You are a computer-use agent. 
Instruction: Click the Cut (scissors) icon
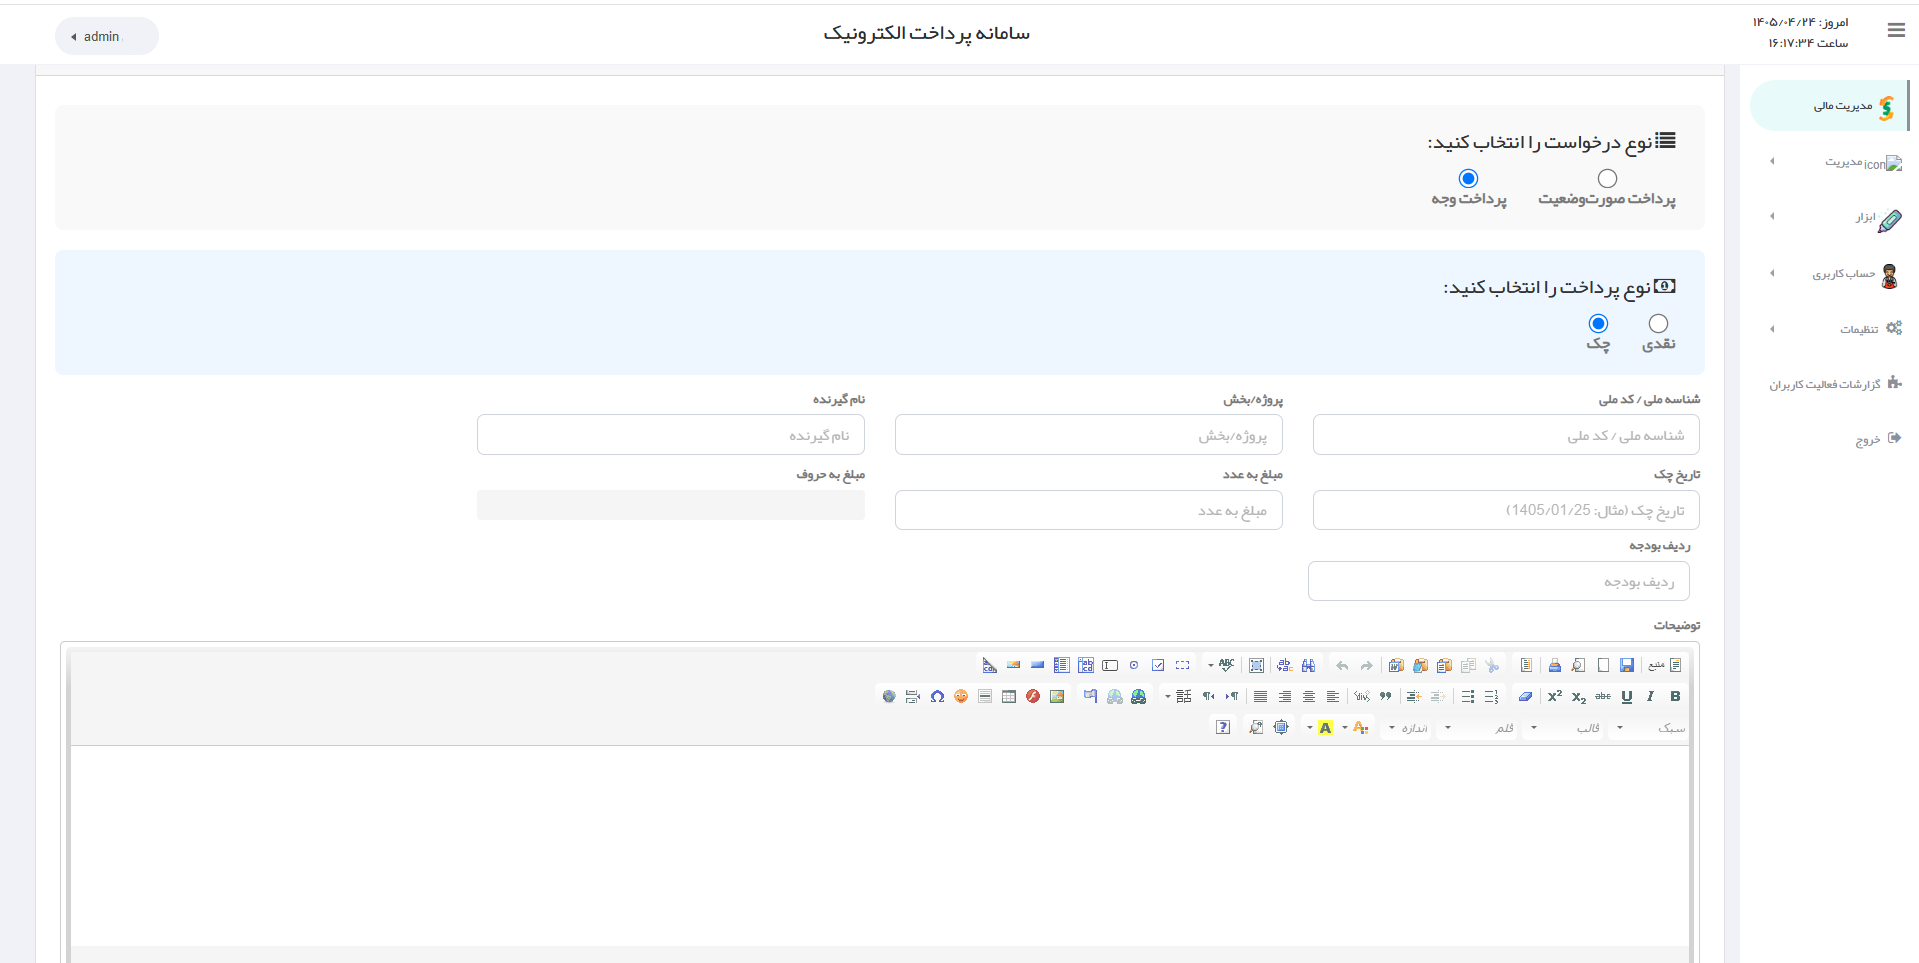click(x=1492, y=666)
